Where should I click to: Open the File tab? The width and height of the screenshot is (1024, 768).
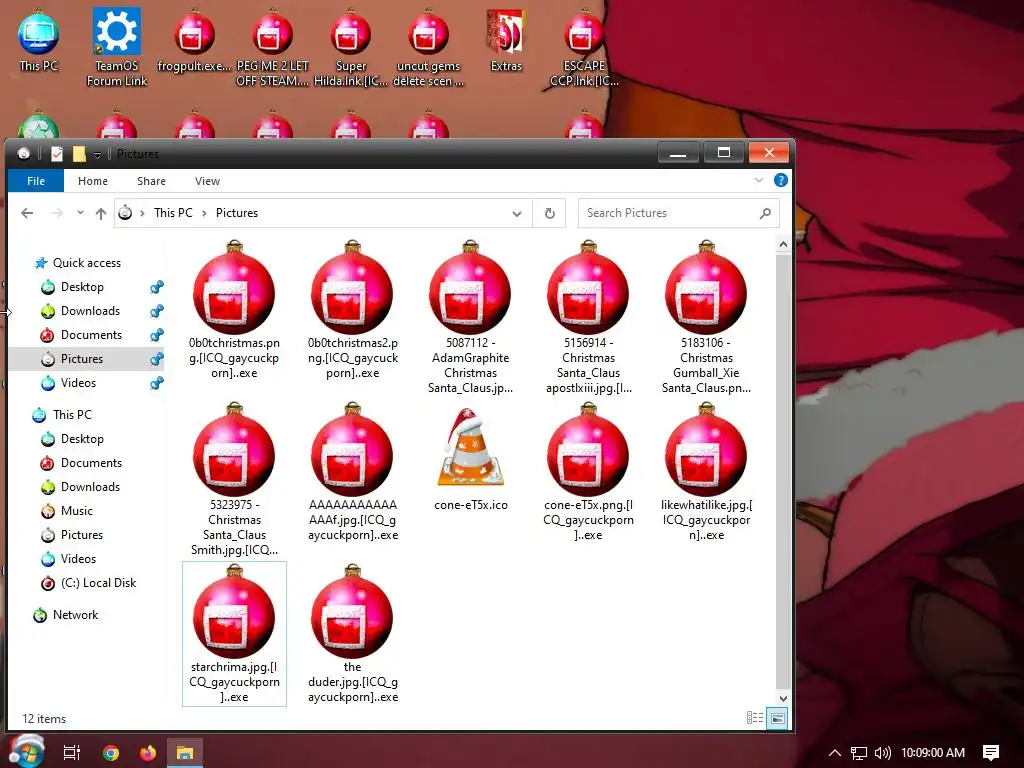[x=36, y=181]
